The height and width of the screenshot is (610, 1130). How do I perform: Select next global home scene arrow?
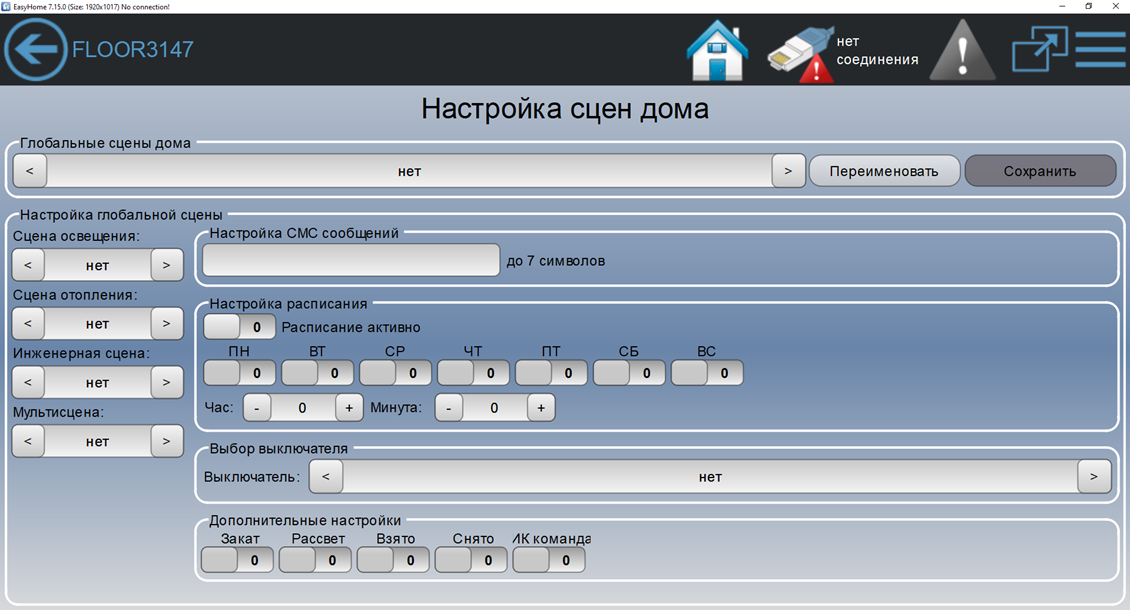click(x=788, y=171)
